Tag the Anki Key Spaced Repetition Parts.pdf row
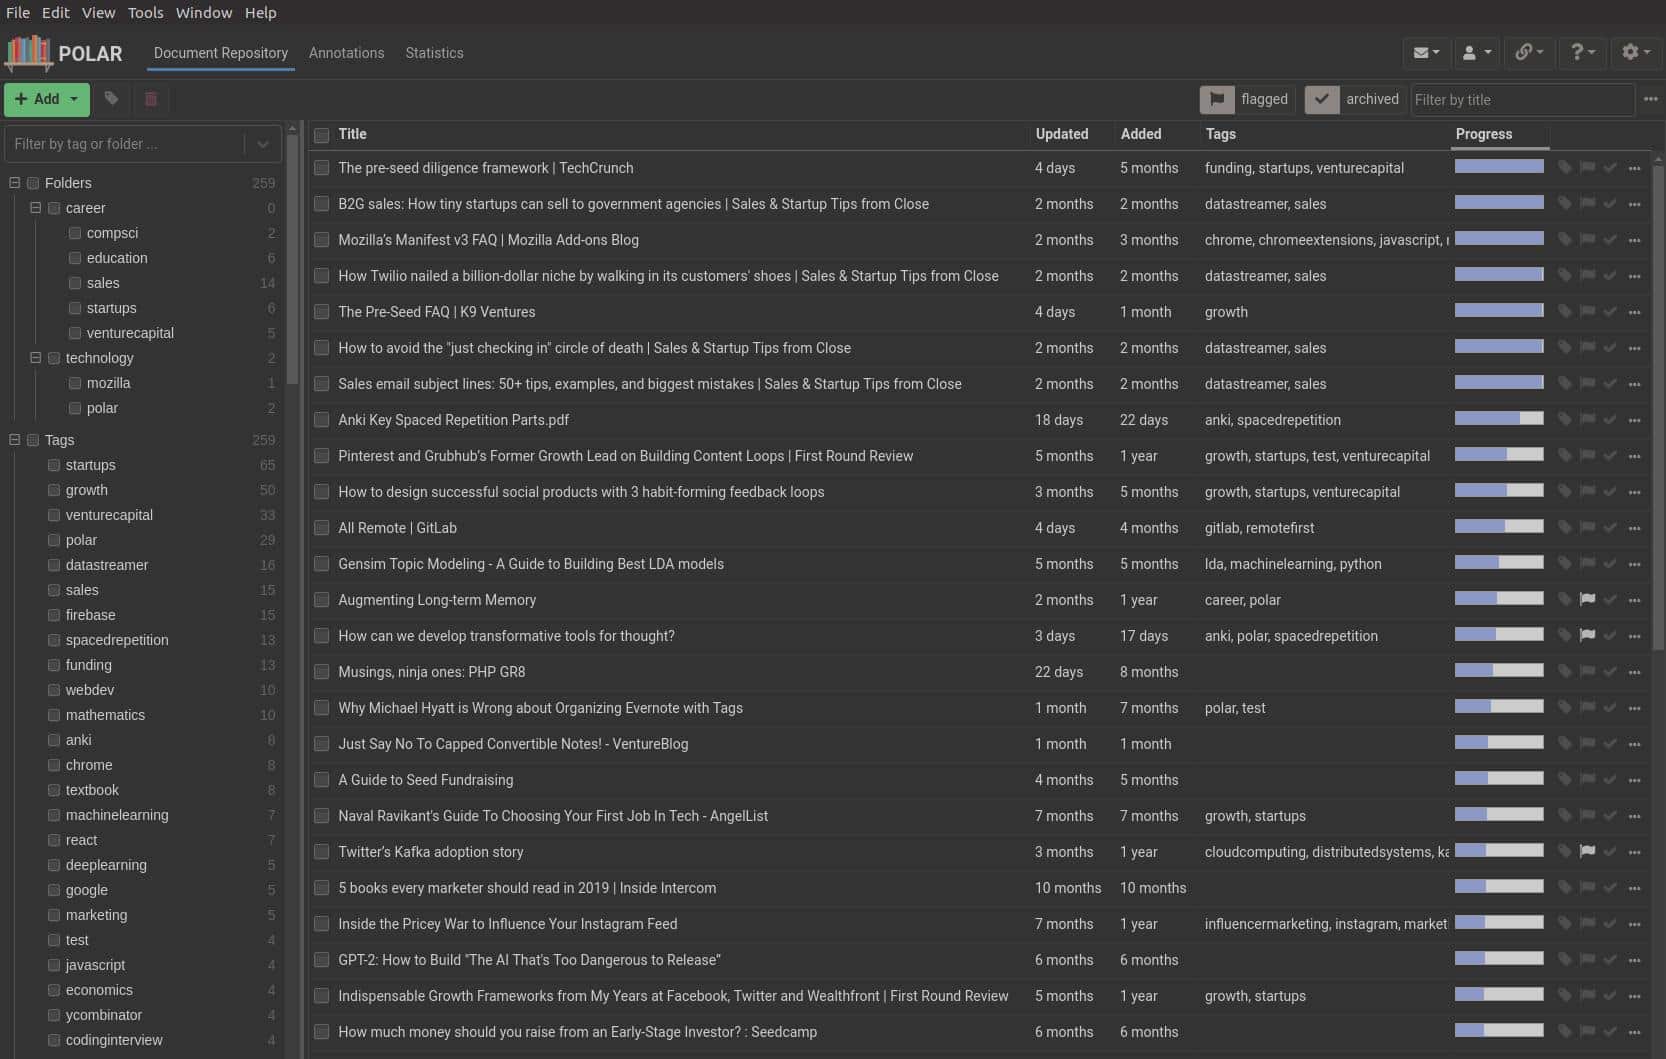The width and height of the screenshot is (1666, 1059). point(1564,420)
